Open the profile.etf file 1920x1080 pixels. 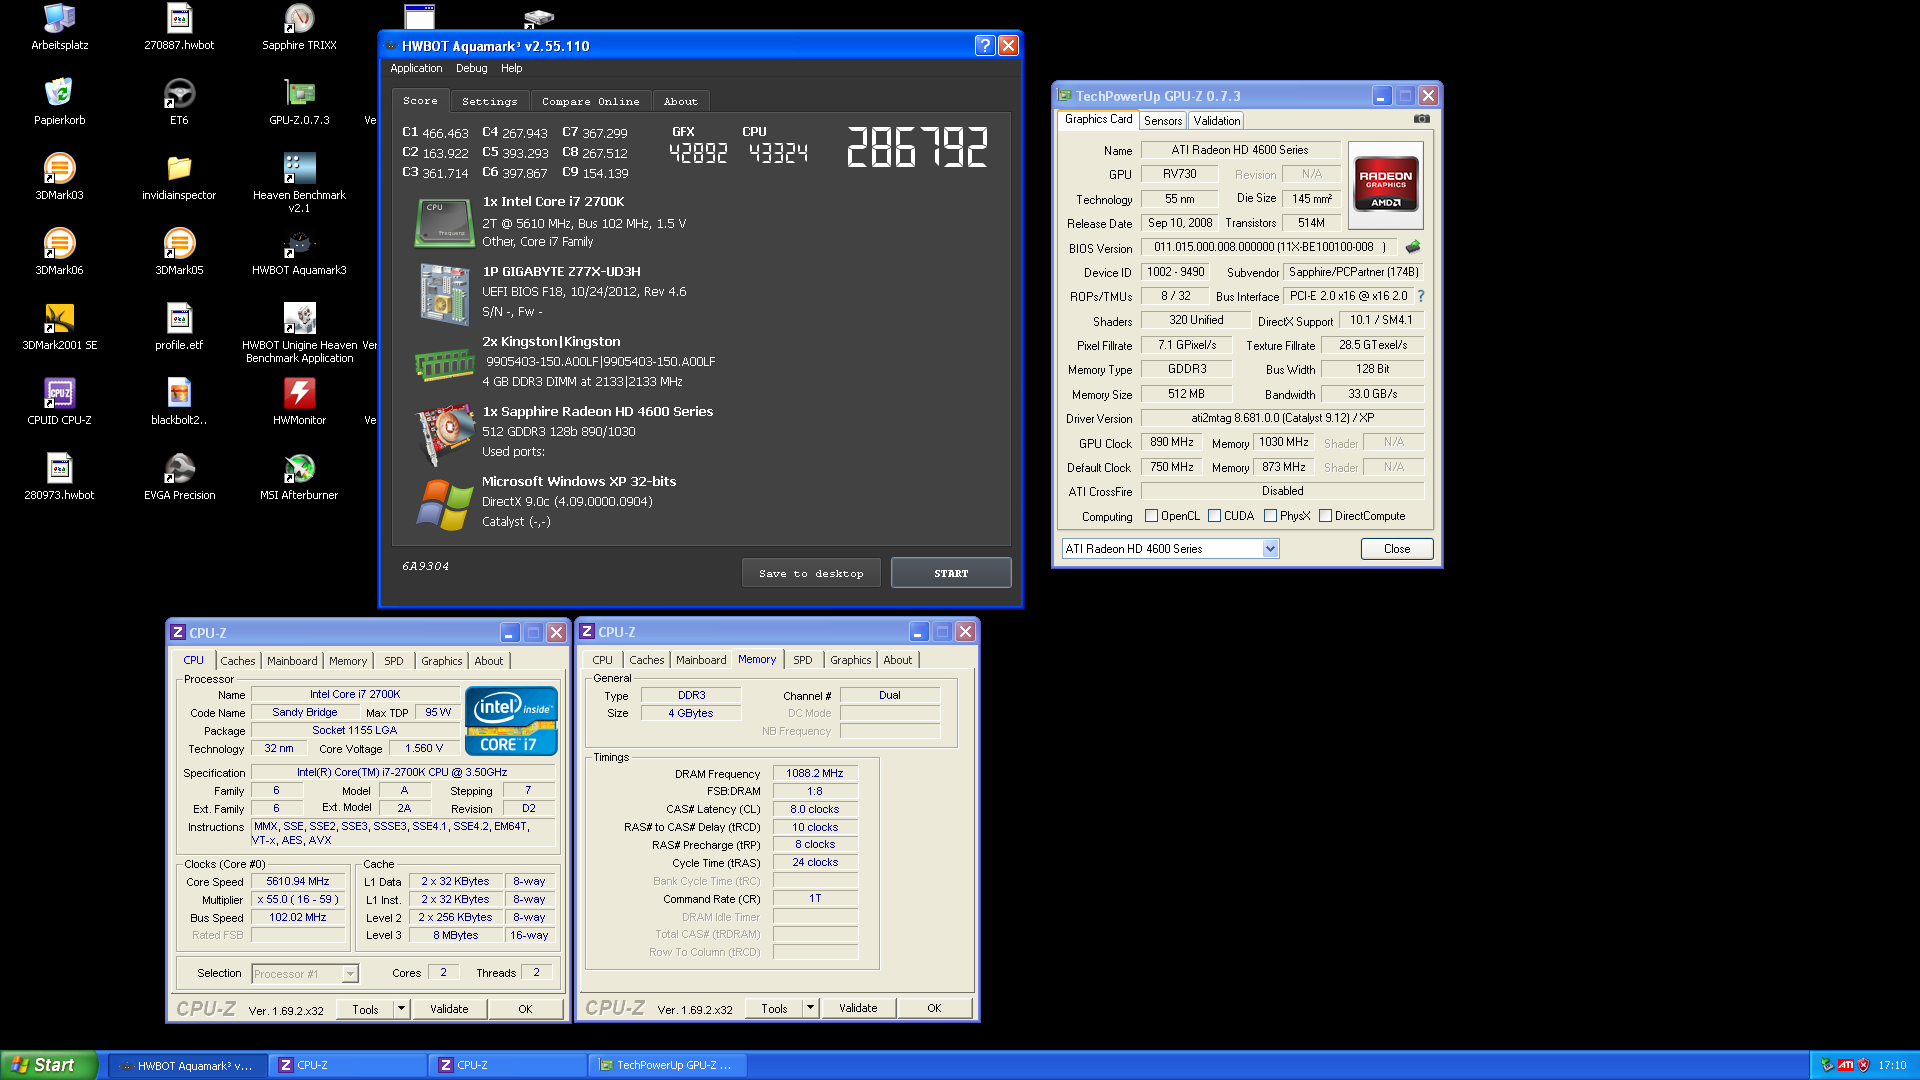click(179, 326)
